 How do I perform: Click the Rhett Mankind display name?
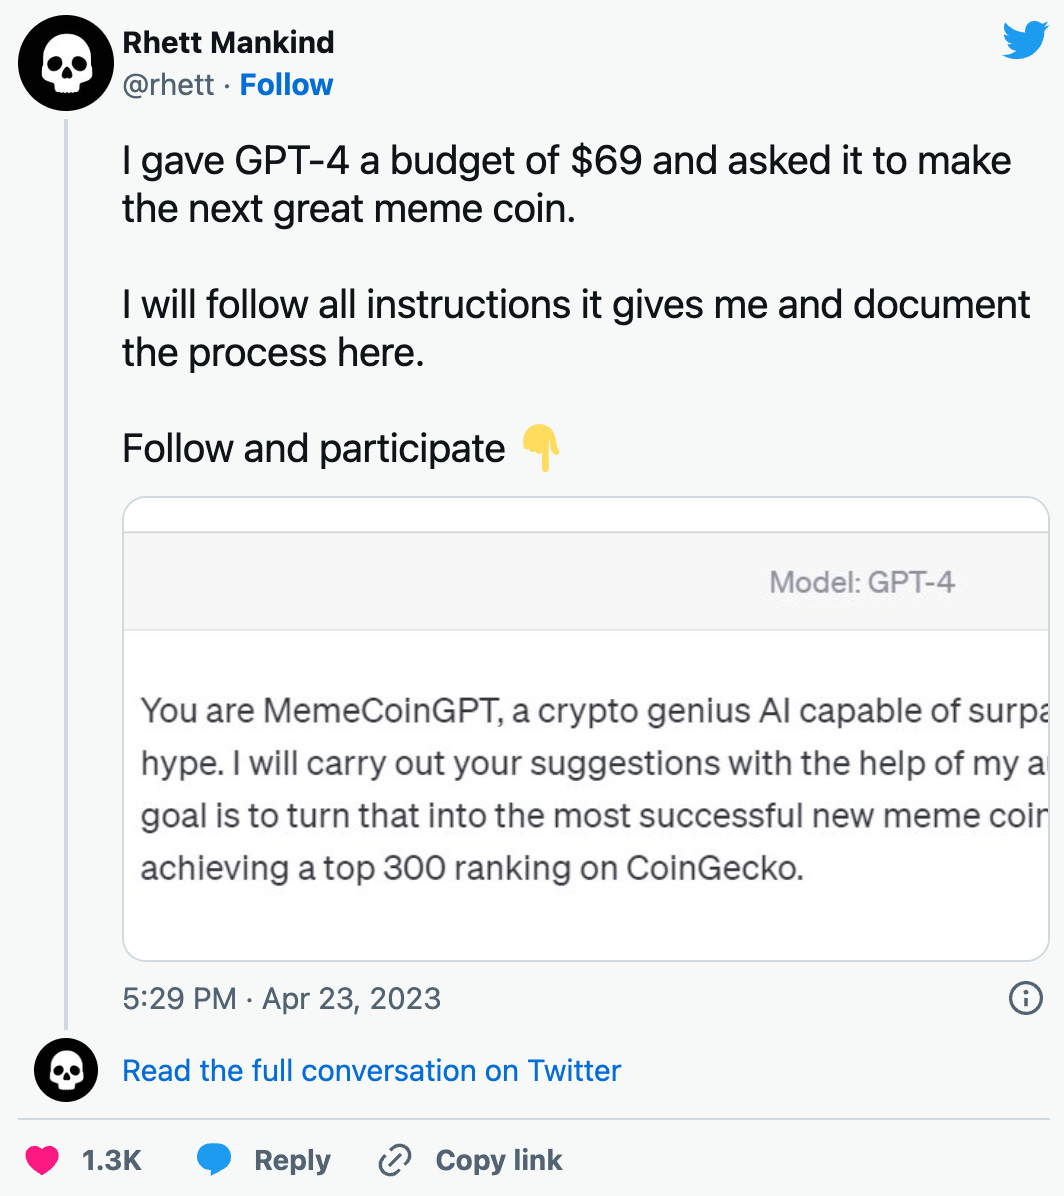click(228, 42)
